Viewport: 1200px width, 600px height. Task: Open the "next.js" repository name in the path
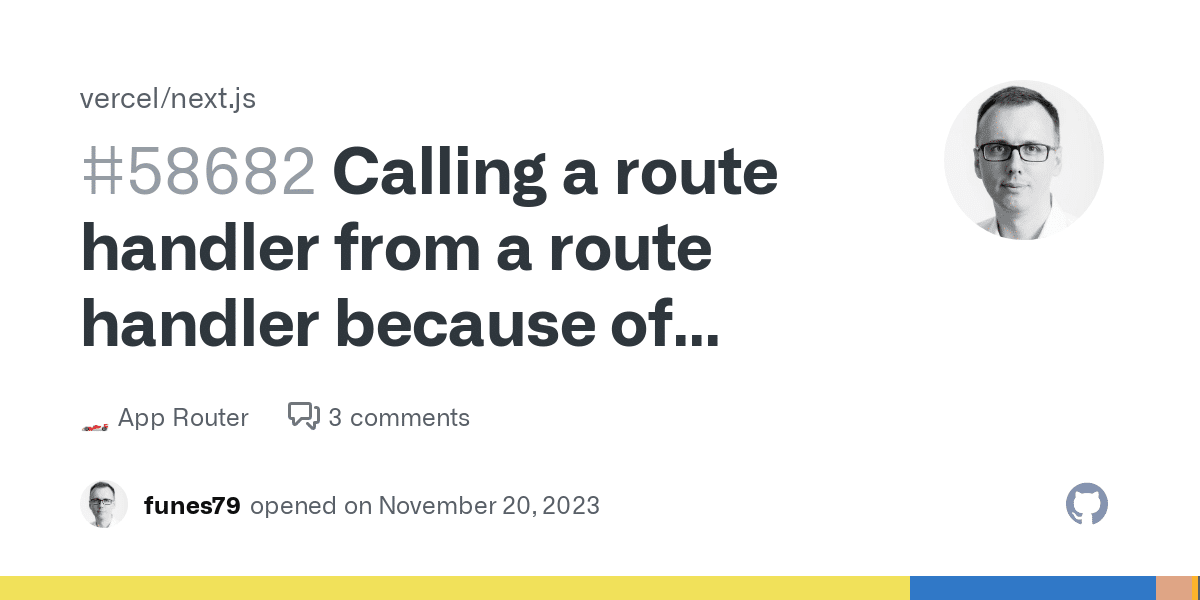(211, 99)
